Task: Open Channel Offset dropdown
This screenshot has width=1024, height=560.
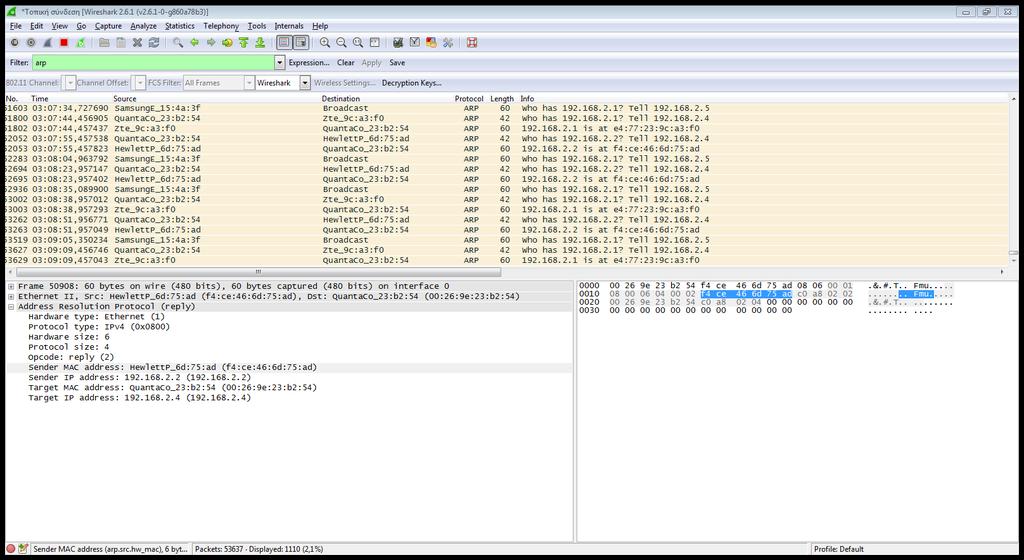Action: [x=139, y=83]
